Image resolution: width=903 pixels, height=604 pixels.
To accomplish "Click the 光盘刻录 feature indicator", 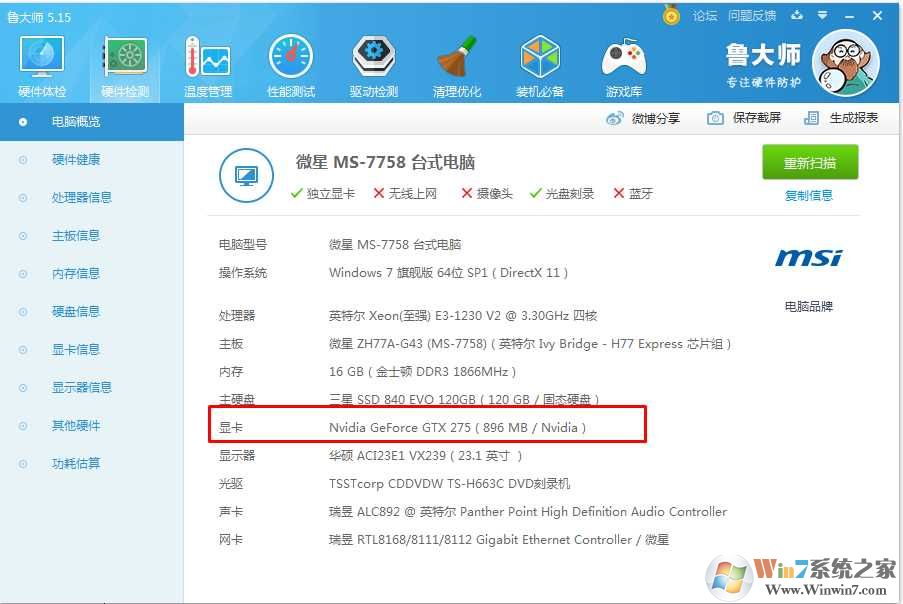I will click(x=561, y=193).
